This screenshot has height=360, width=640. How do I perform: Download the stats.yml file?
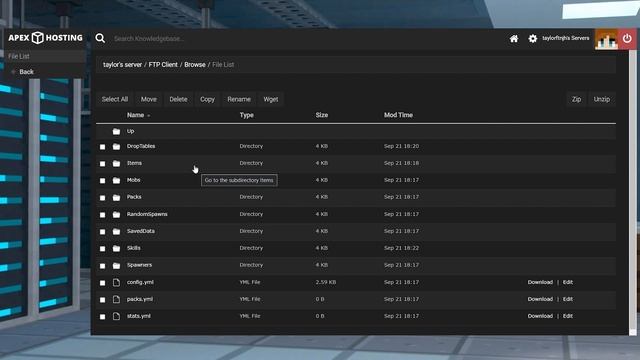click(x=540, y=316)
